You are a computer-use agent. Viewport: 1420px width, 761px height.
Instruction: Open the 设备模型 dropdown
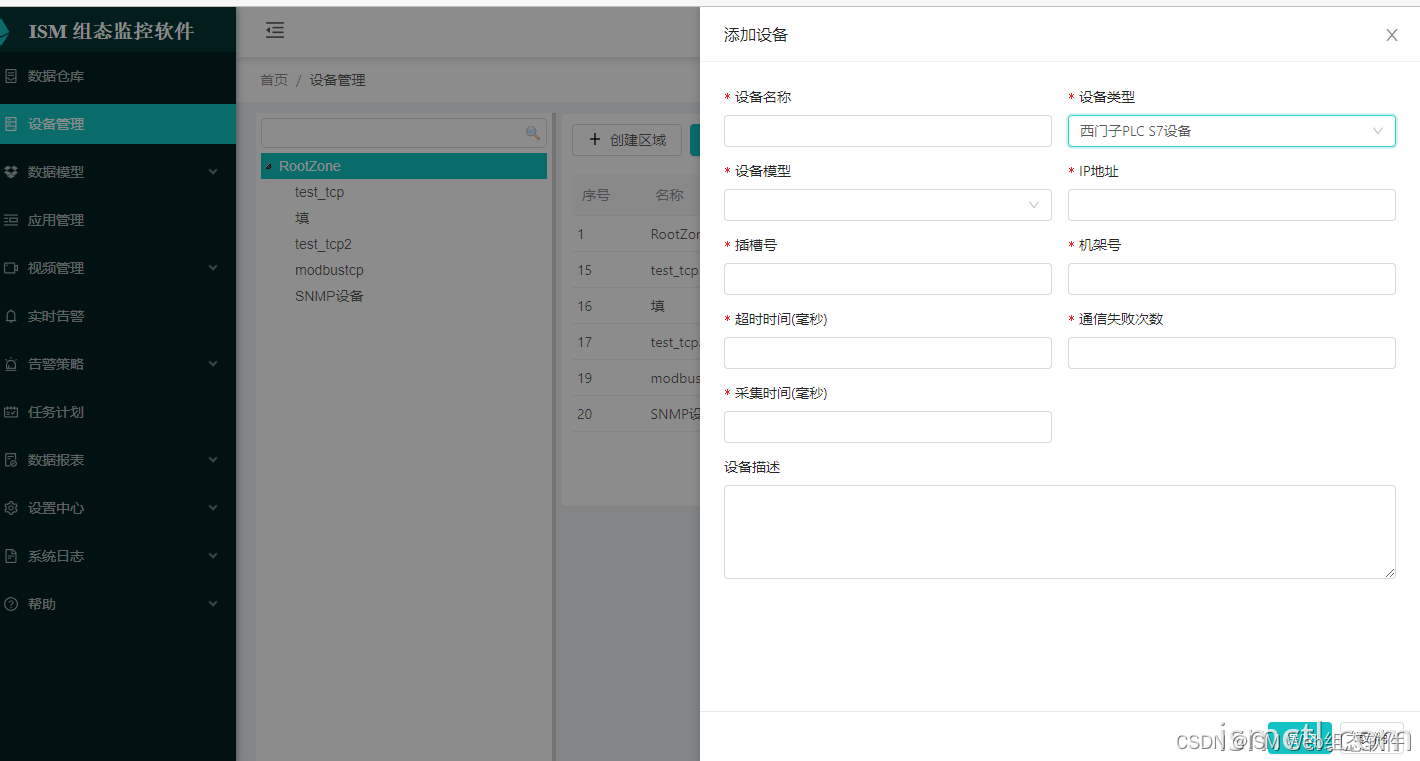click(888, 205)
